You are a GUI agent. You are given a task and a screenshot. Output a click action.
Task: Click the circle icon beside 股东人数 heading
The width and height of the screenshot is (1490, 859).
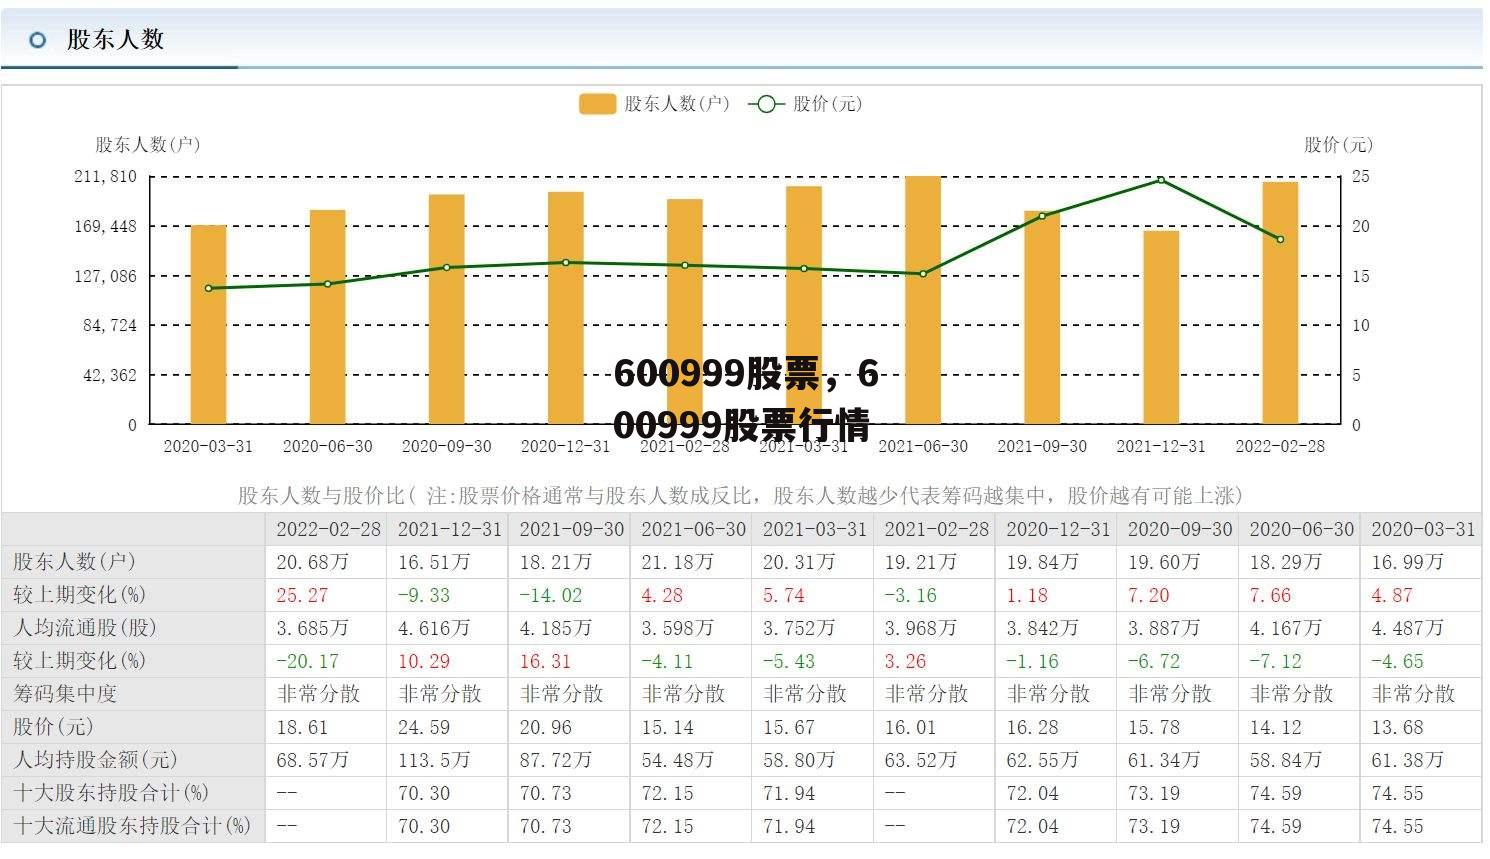pyautogui.click(x=38, y=40)
